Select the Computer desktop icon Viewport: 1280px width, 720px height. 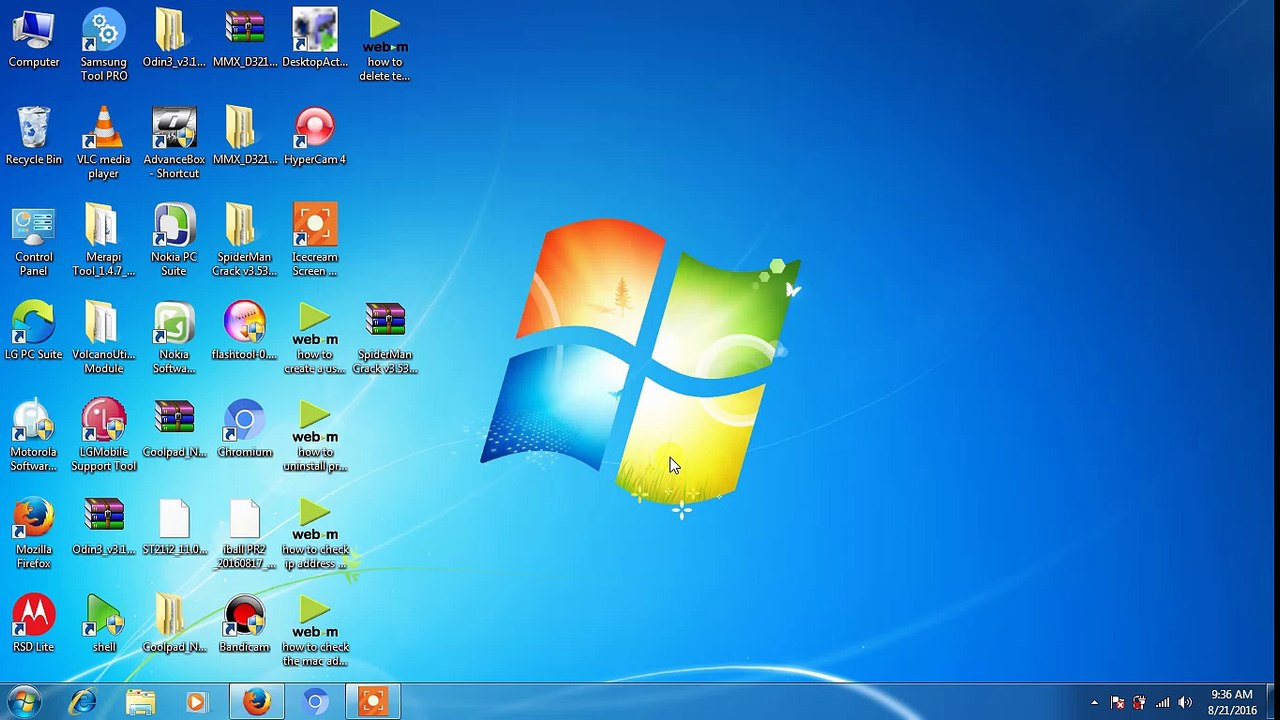34,40
